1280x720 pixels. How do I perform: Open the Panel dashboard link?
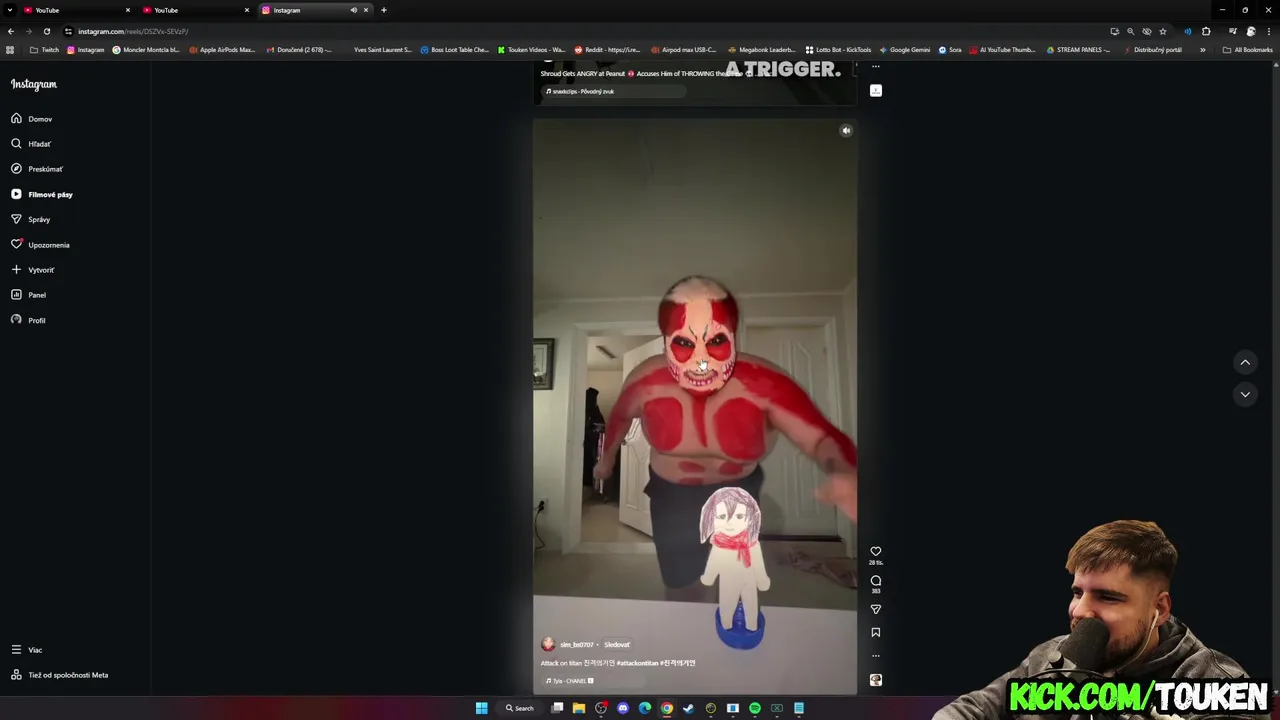tap(29, 295)
